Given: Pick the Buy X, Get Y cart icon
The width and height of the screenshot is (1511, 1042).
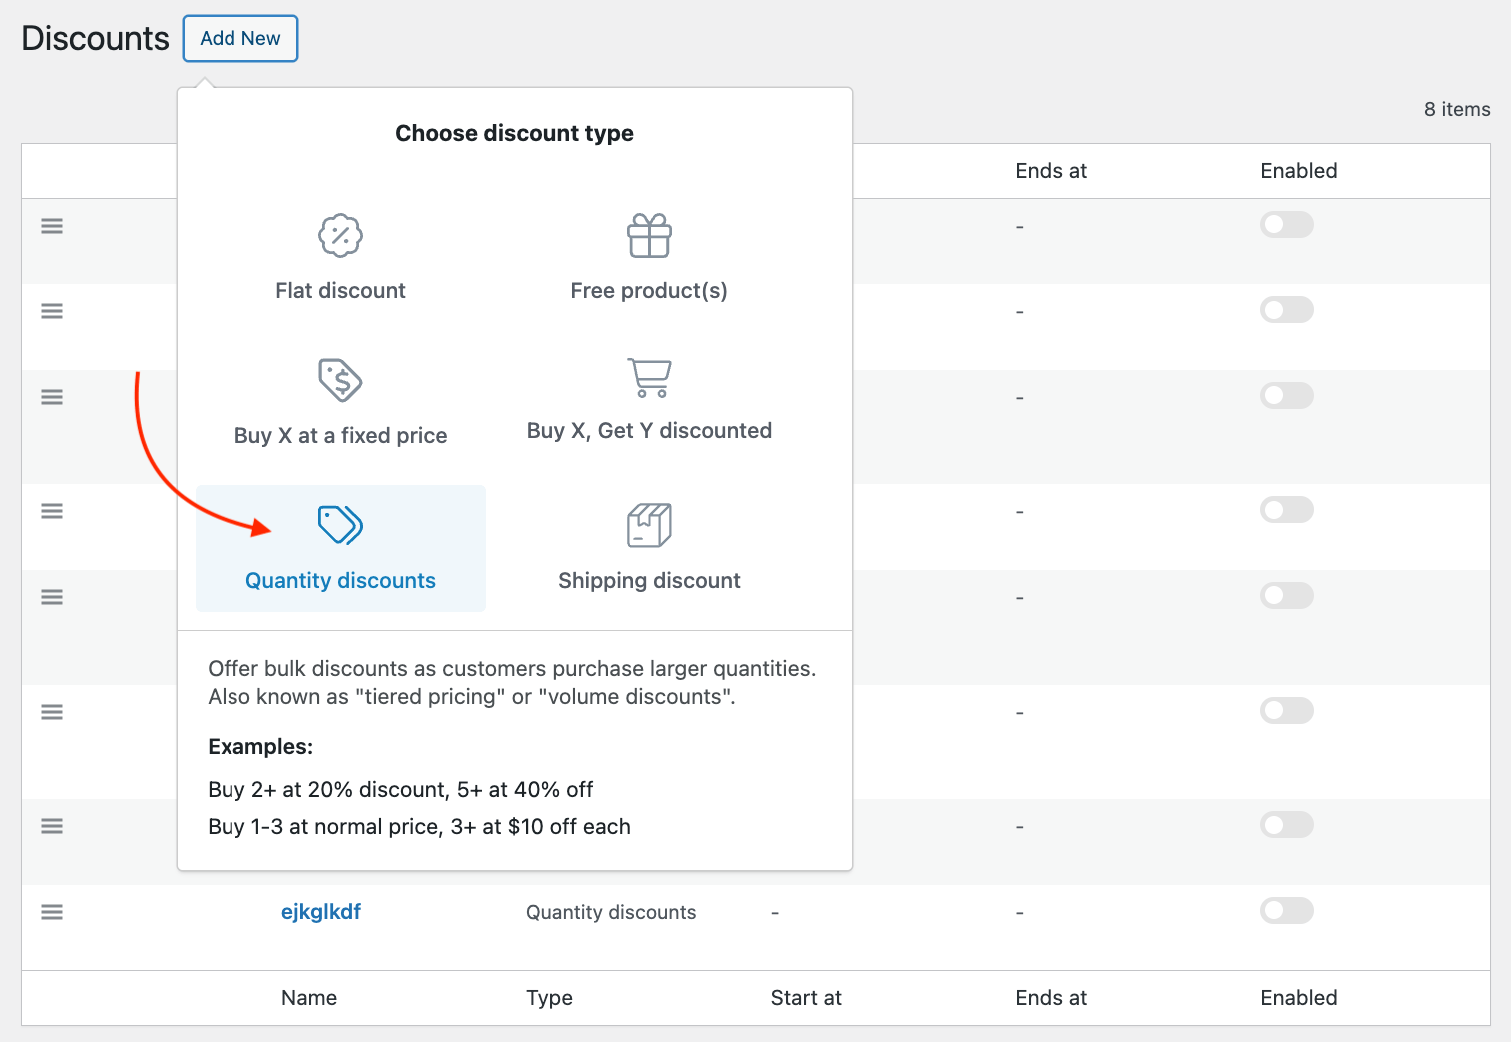Looking at the screenshot, I should click(x=649, y=378).
